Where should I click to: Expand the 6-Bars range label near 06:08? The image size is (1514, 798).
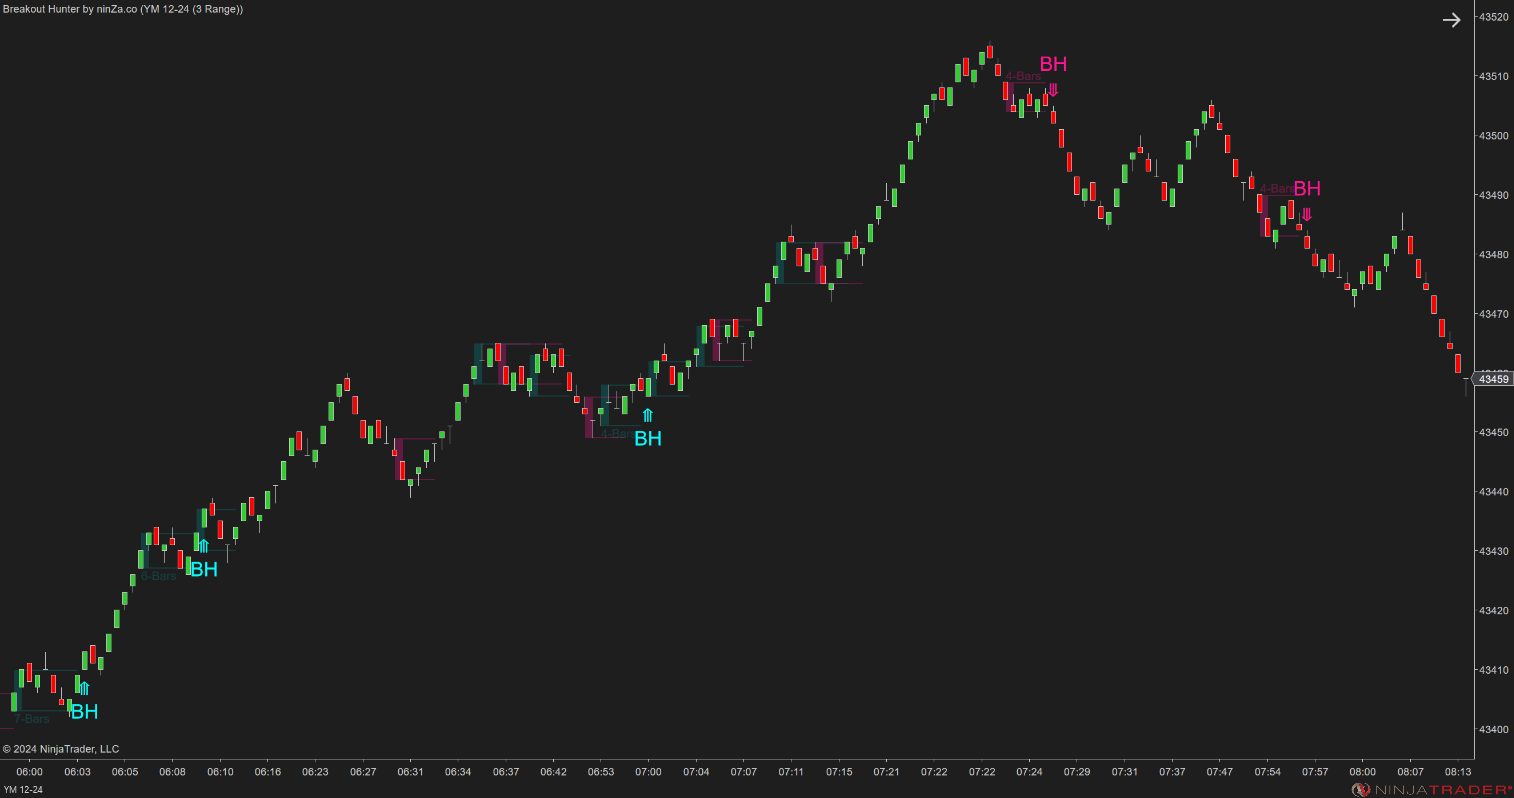click(158, 575)
